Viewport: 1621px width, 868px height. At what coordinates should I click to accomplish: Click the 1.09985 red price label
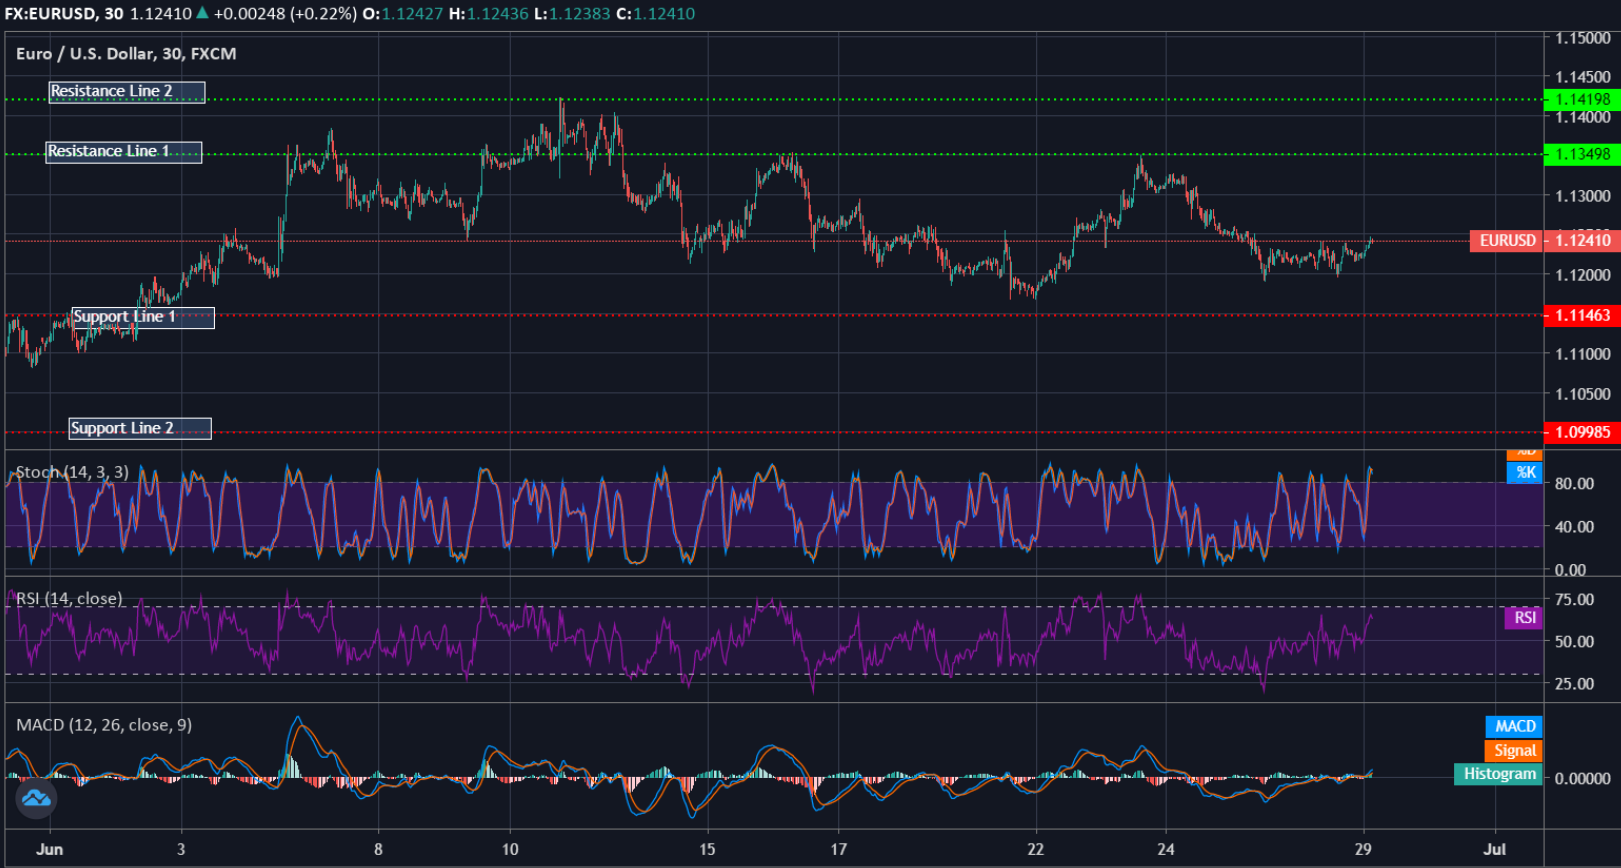click(x=1582, y=432)
